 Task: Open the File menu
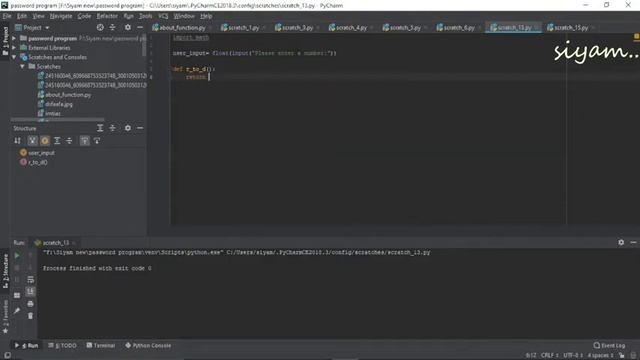[x=7, y=16]
